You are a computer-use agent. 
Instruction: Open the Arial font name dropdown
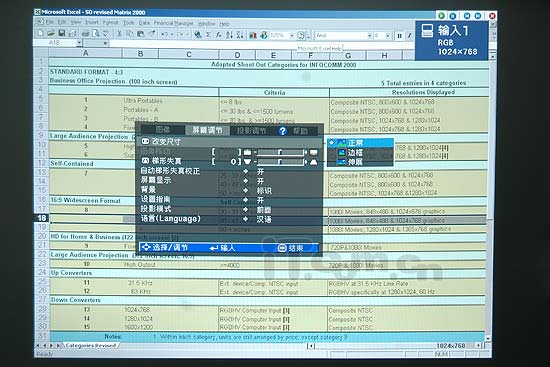[369, 35]
